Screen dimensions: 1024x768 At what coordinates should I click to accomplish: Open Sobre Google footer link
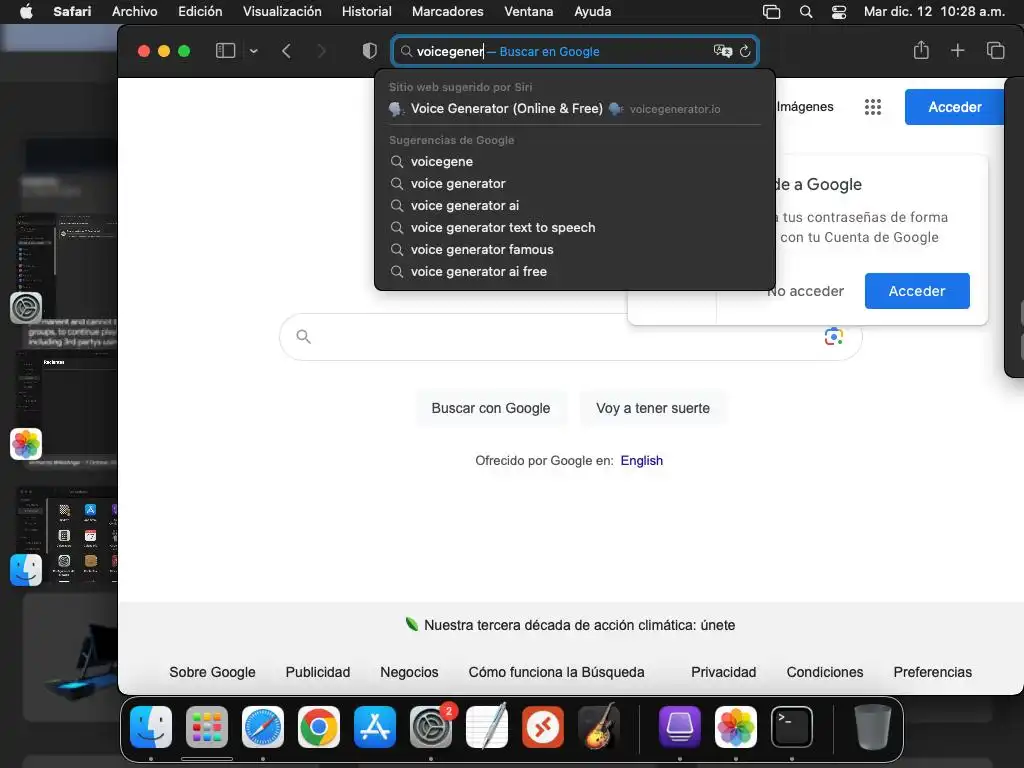(x=212, y=672)
